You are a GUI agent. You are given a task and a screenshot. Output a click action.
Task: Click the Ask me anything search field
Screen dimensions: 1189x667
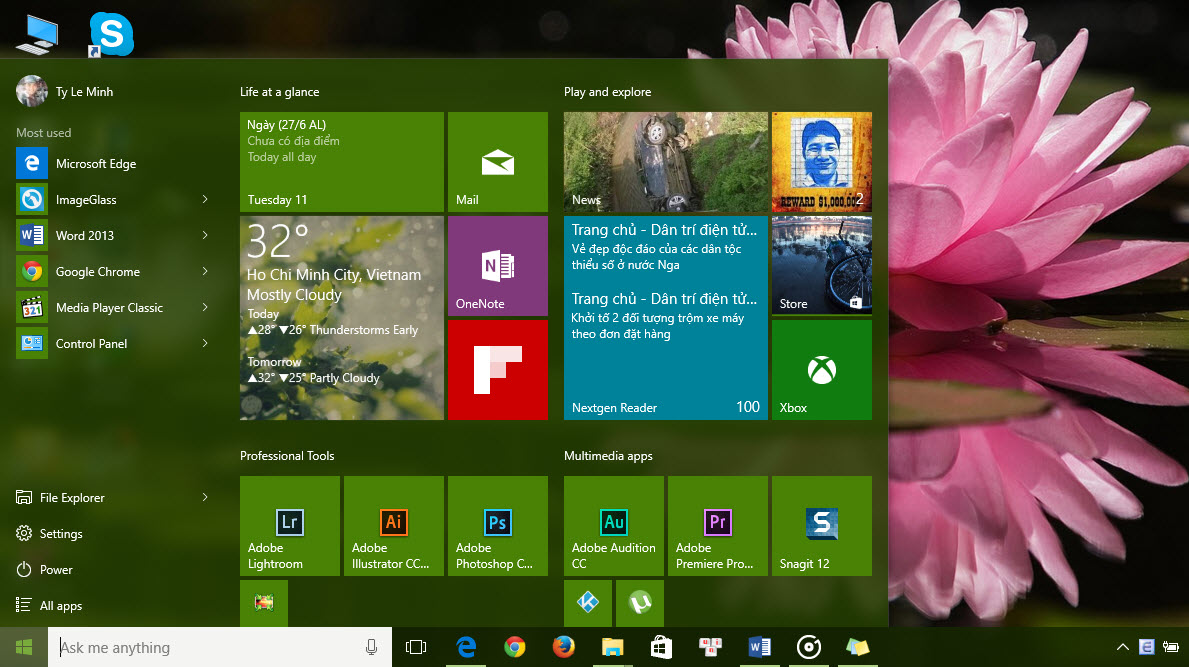pos(200,647)
